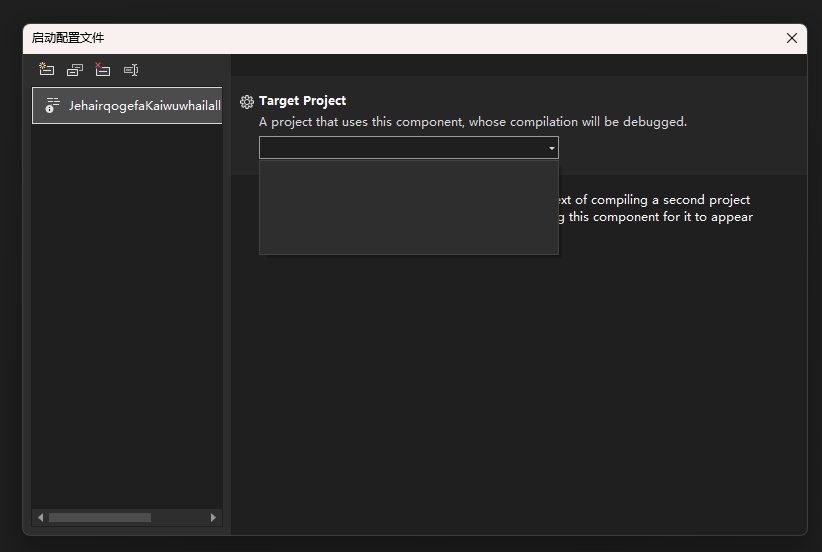
Task: Delete the selected launch profile
Action: [102, 69]
